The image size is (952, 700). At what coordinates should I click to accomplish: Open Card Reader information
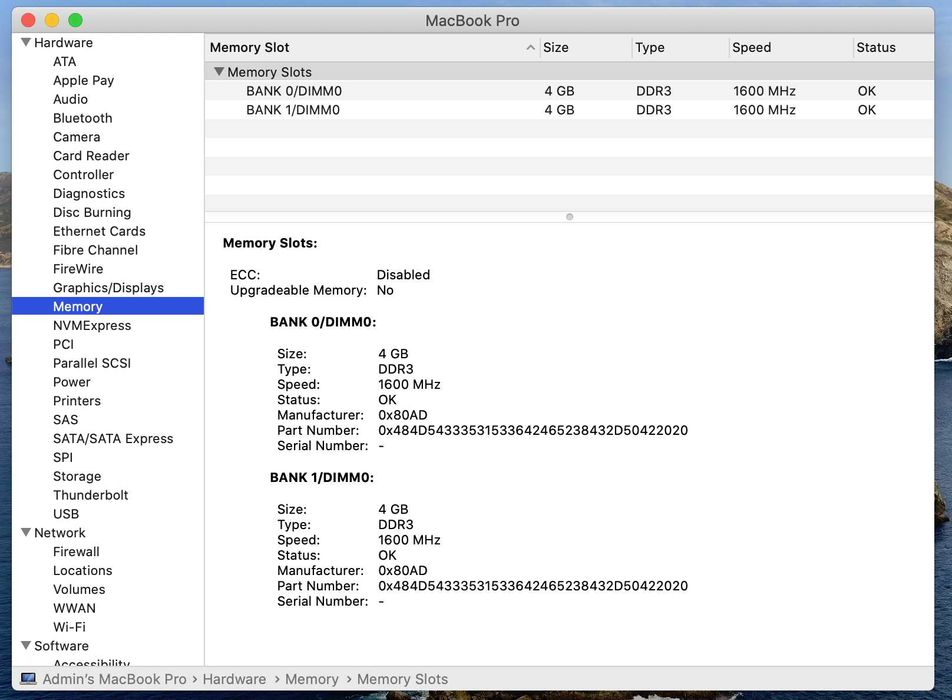pos(91,155)
